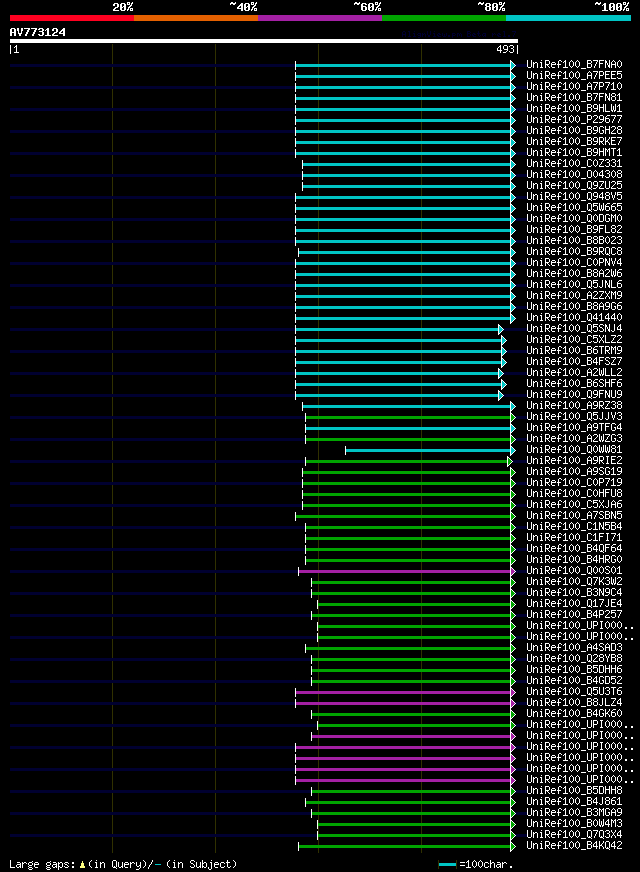Select the UniRef100_B9FL82 label
Screen dimensions: 640x872
click(x=574, y=229)
